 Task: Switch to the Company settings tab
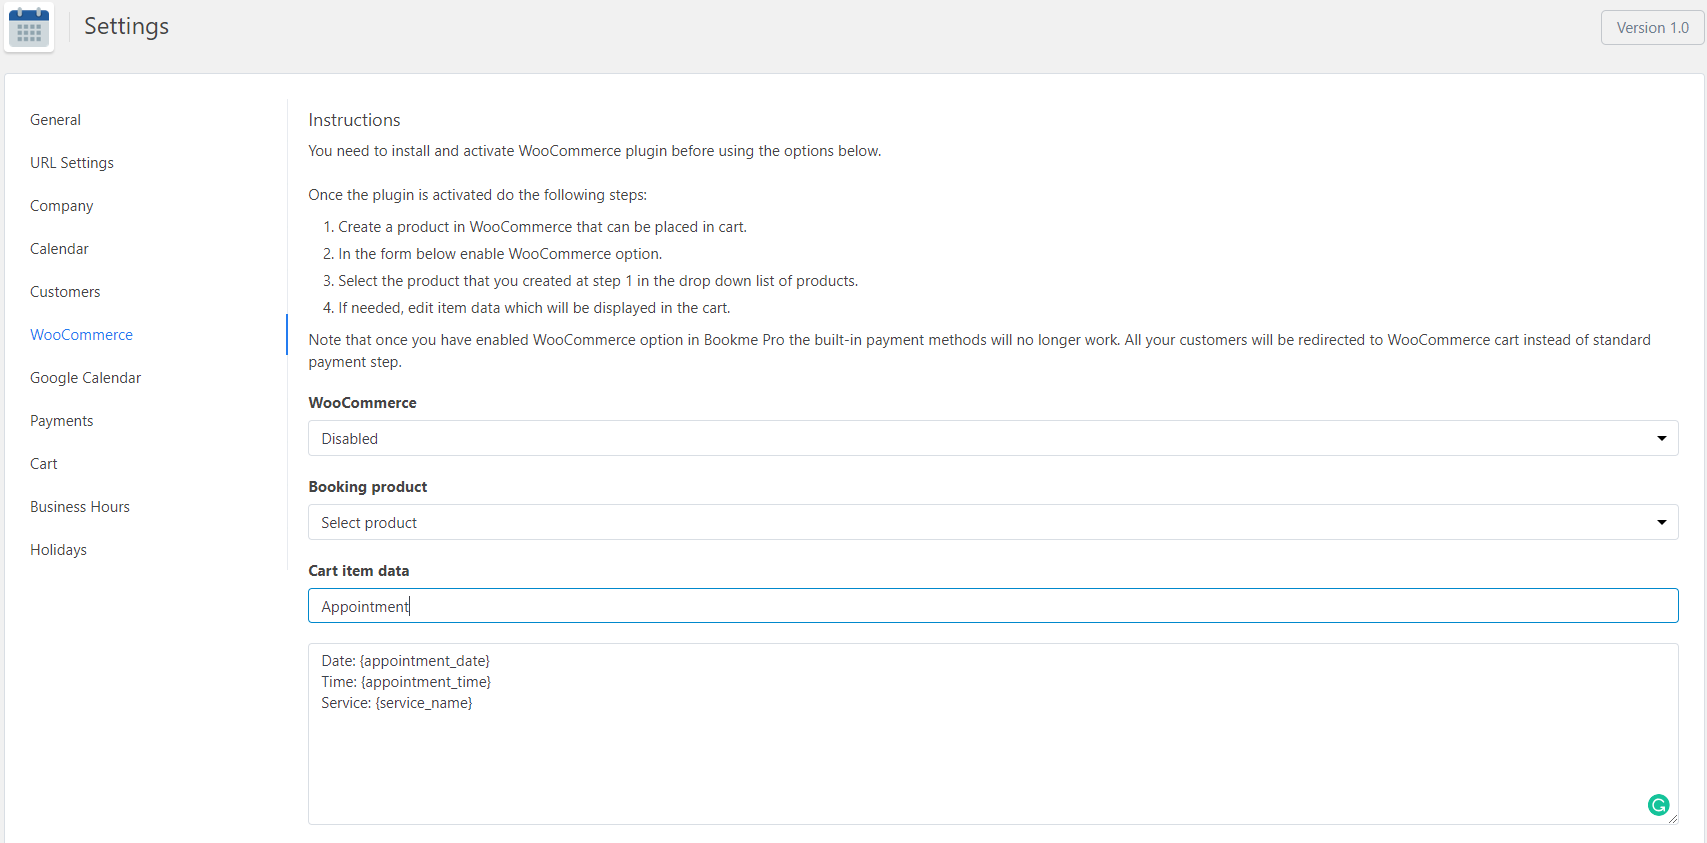click(x=61, y=206)
